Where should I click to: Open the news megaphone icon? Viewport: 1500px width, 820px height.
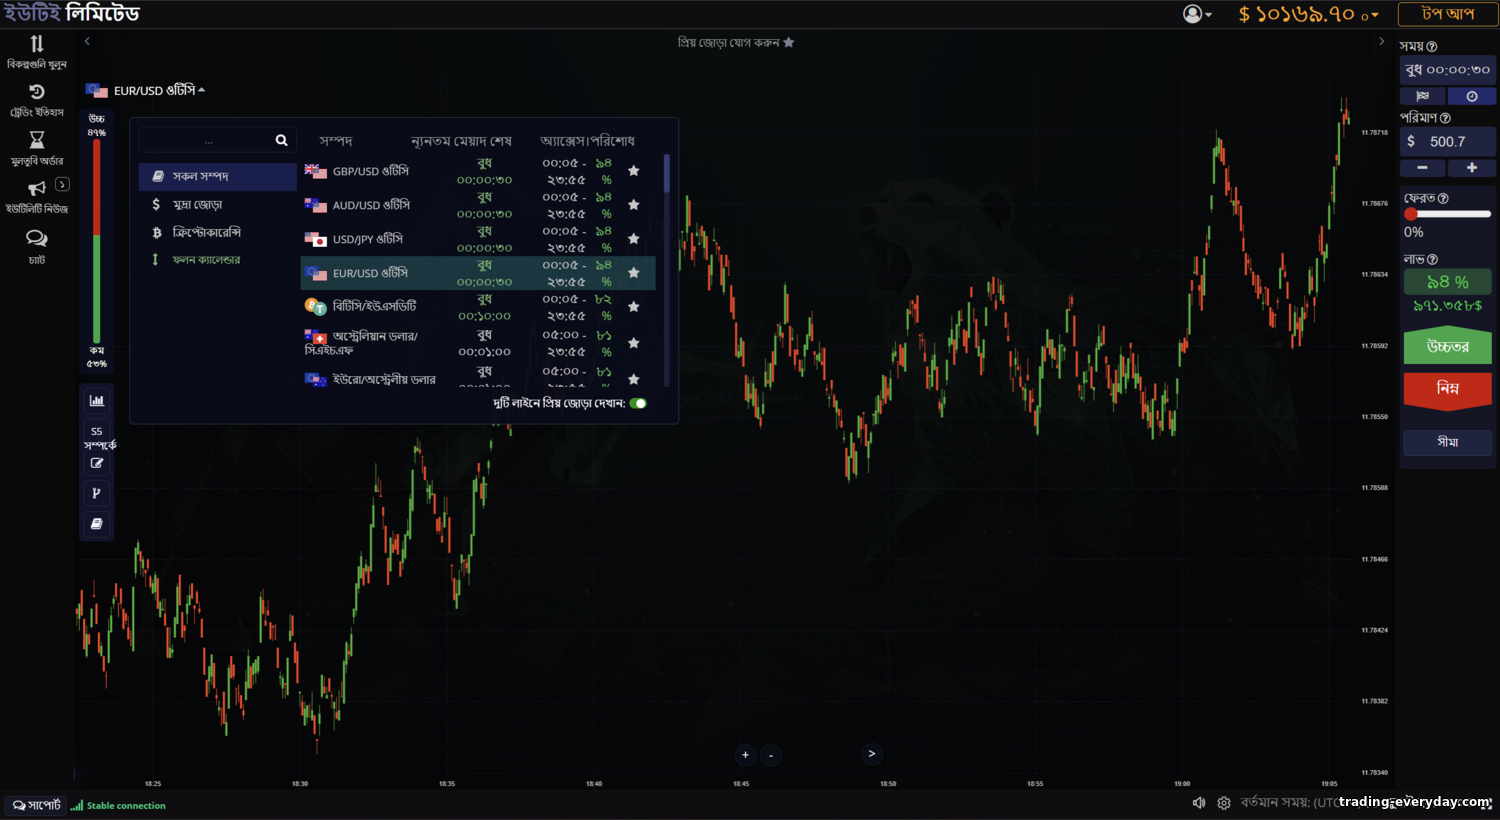37,188
